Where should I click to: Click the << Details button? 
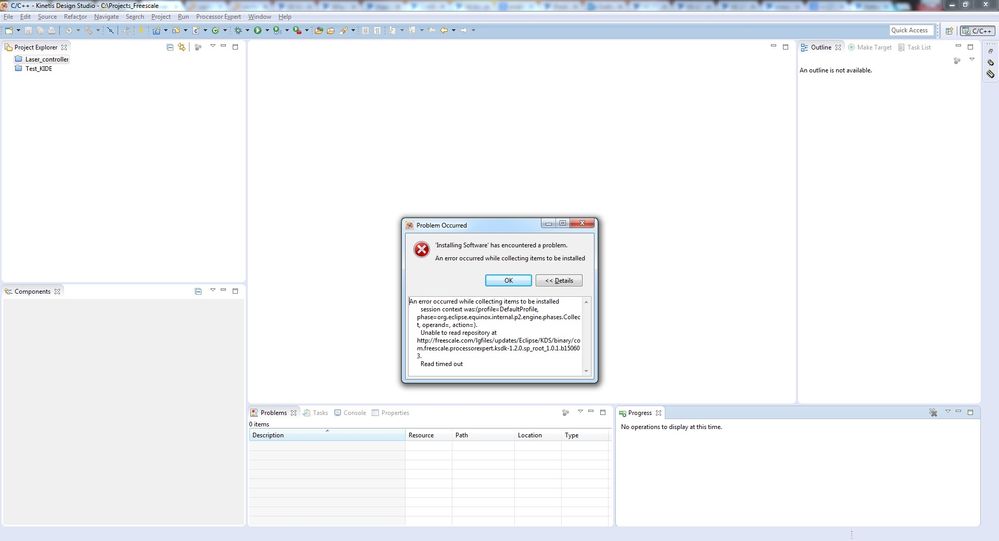(x=559, y=280)
